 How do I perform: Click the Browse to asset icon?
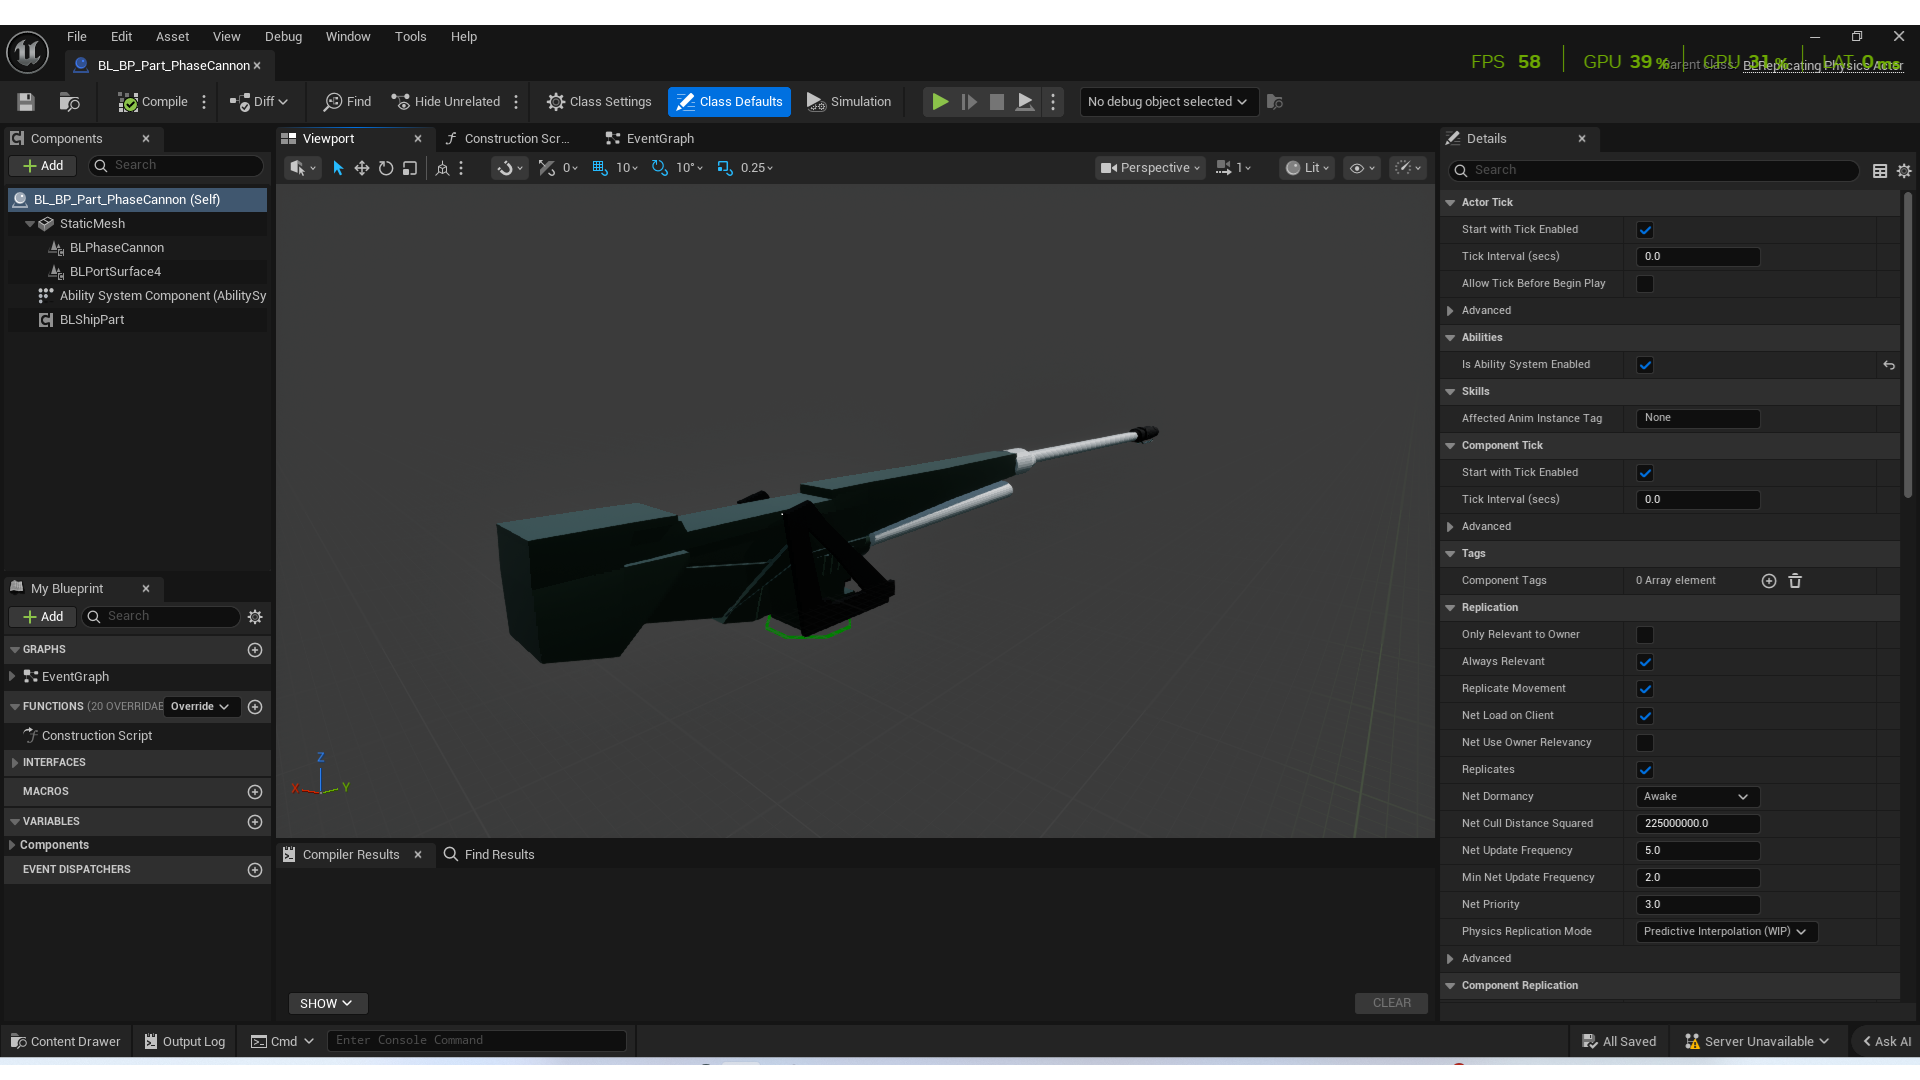point(69,102)
